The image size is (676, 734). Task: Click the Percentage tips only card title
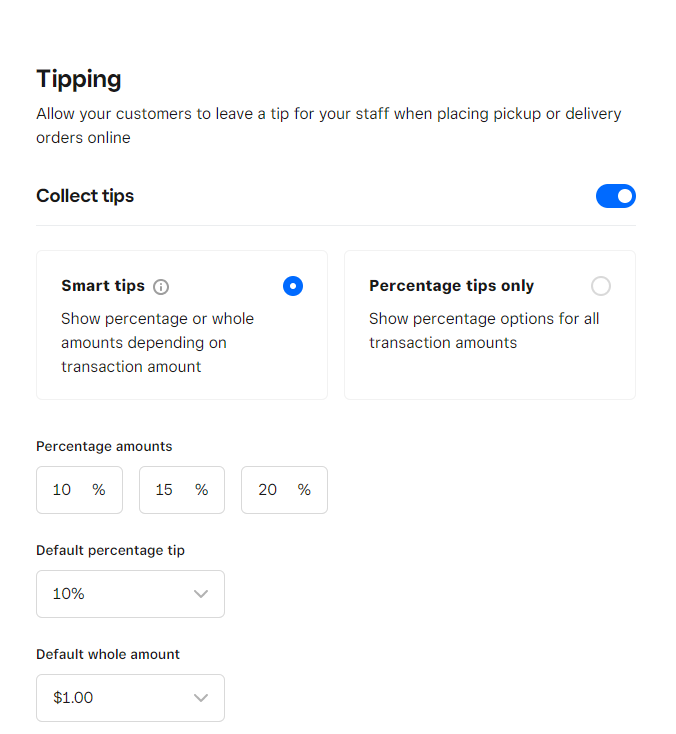451,286
